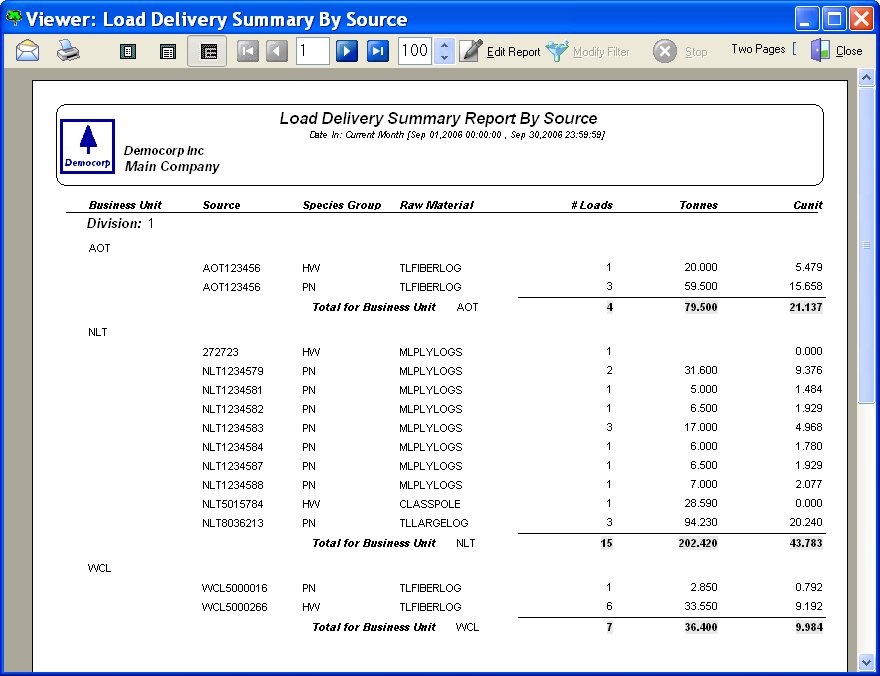Click the printer icon
Screen dimensions: 880x676
(68, 51)
